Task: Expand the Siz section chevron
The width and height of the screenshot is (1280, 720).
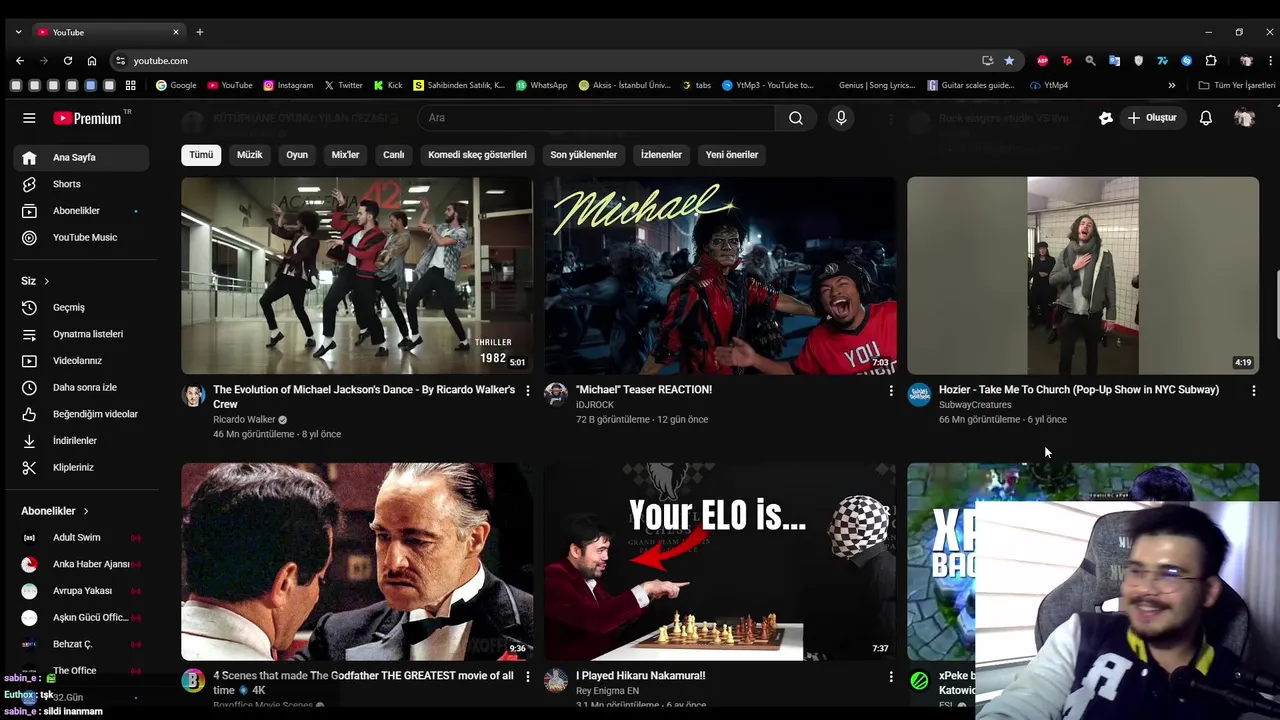Action: tap(46, 281)
